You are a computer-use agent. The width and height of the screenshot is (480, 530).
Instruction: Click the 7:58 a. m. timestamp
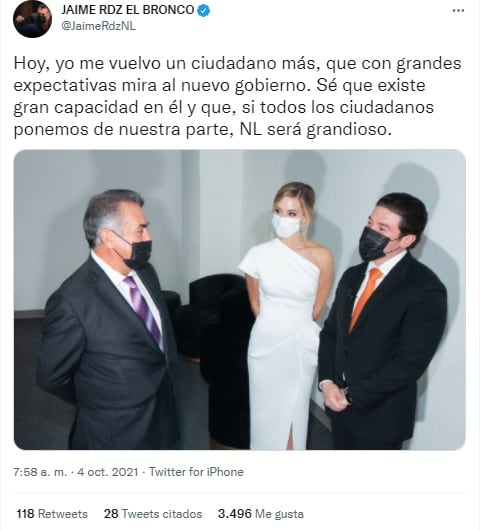[x=41, y=472]
